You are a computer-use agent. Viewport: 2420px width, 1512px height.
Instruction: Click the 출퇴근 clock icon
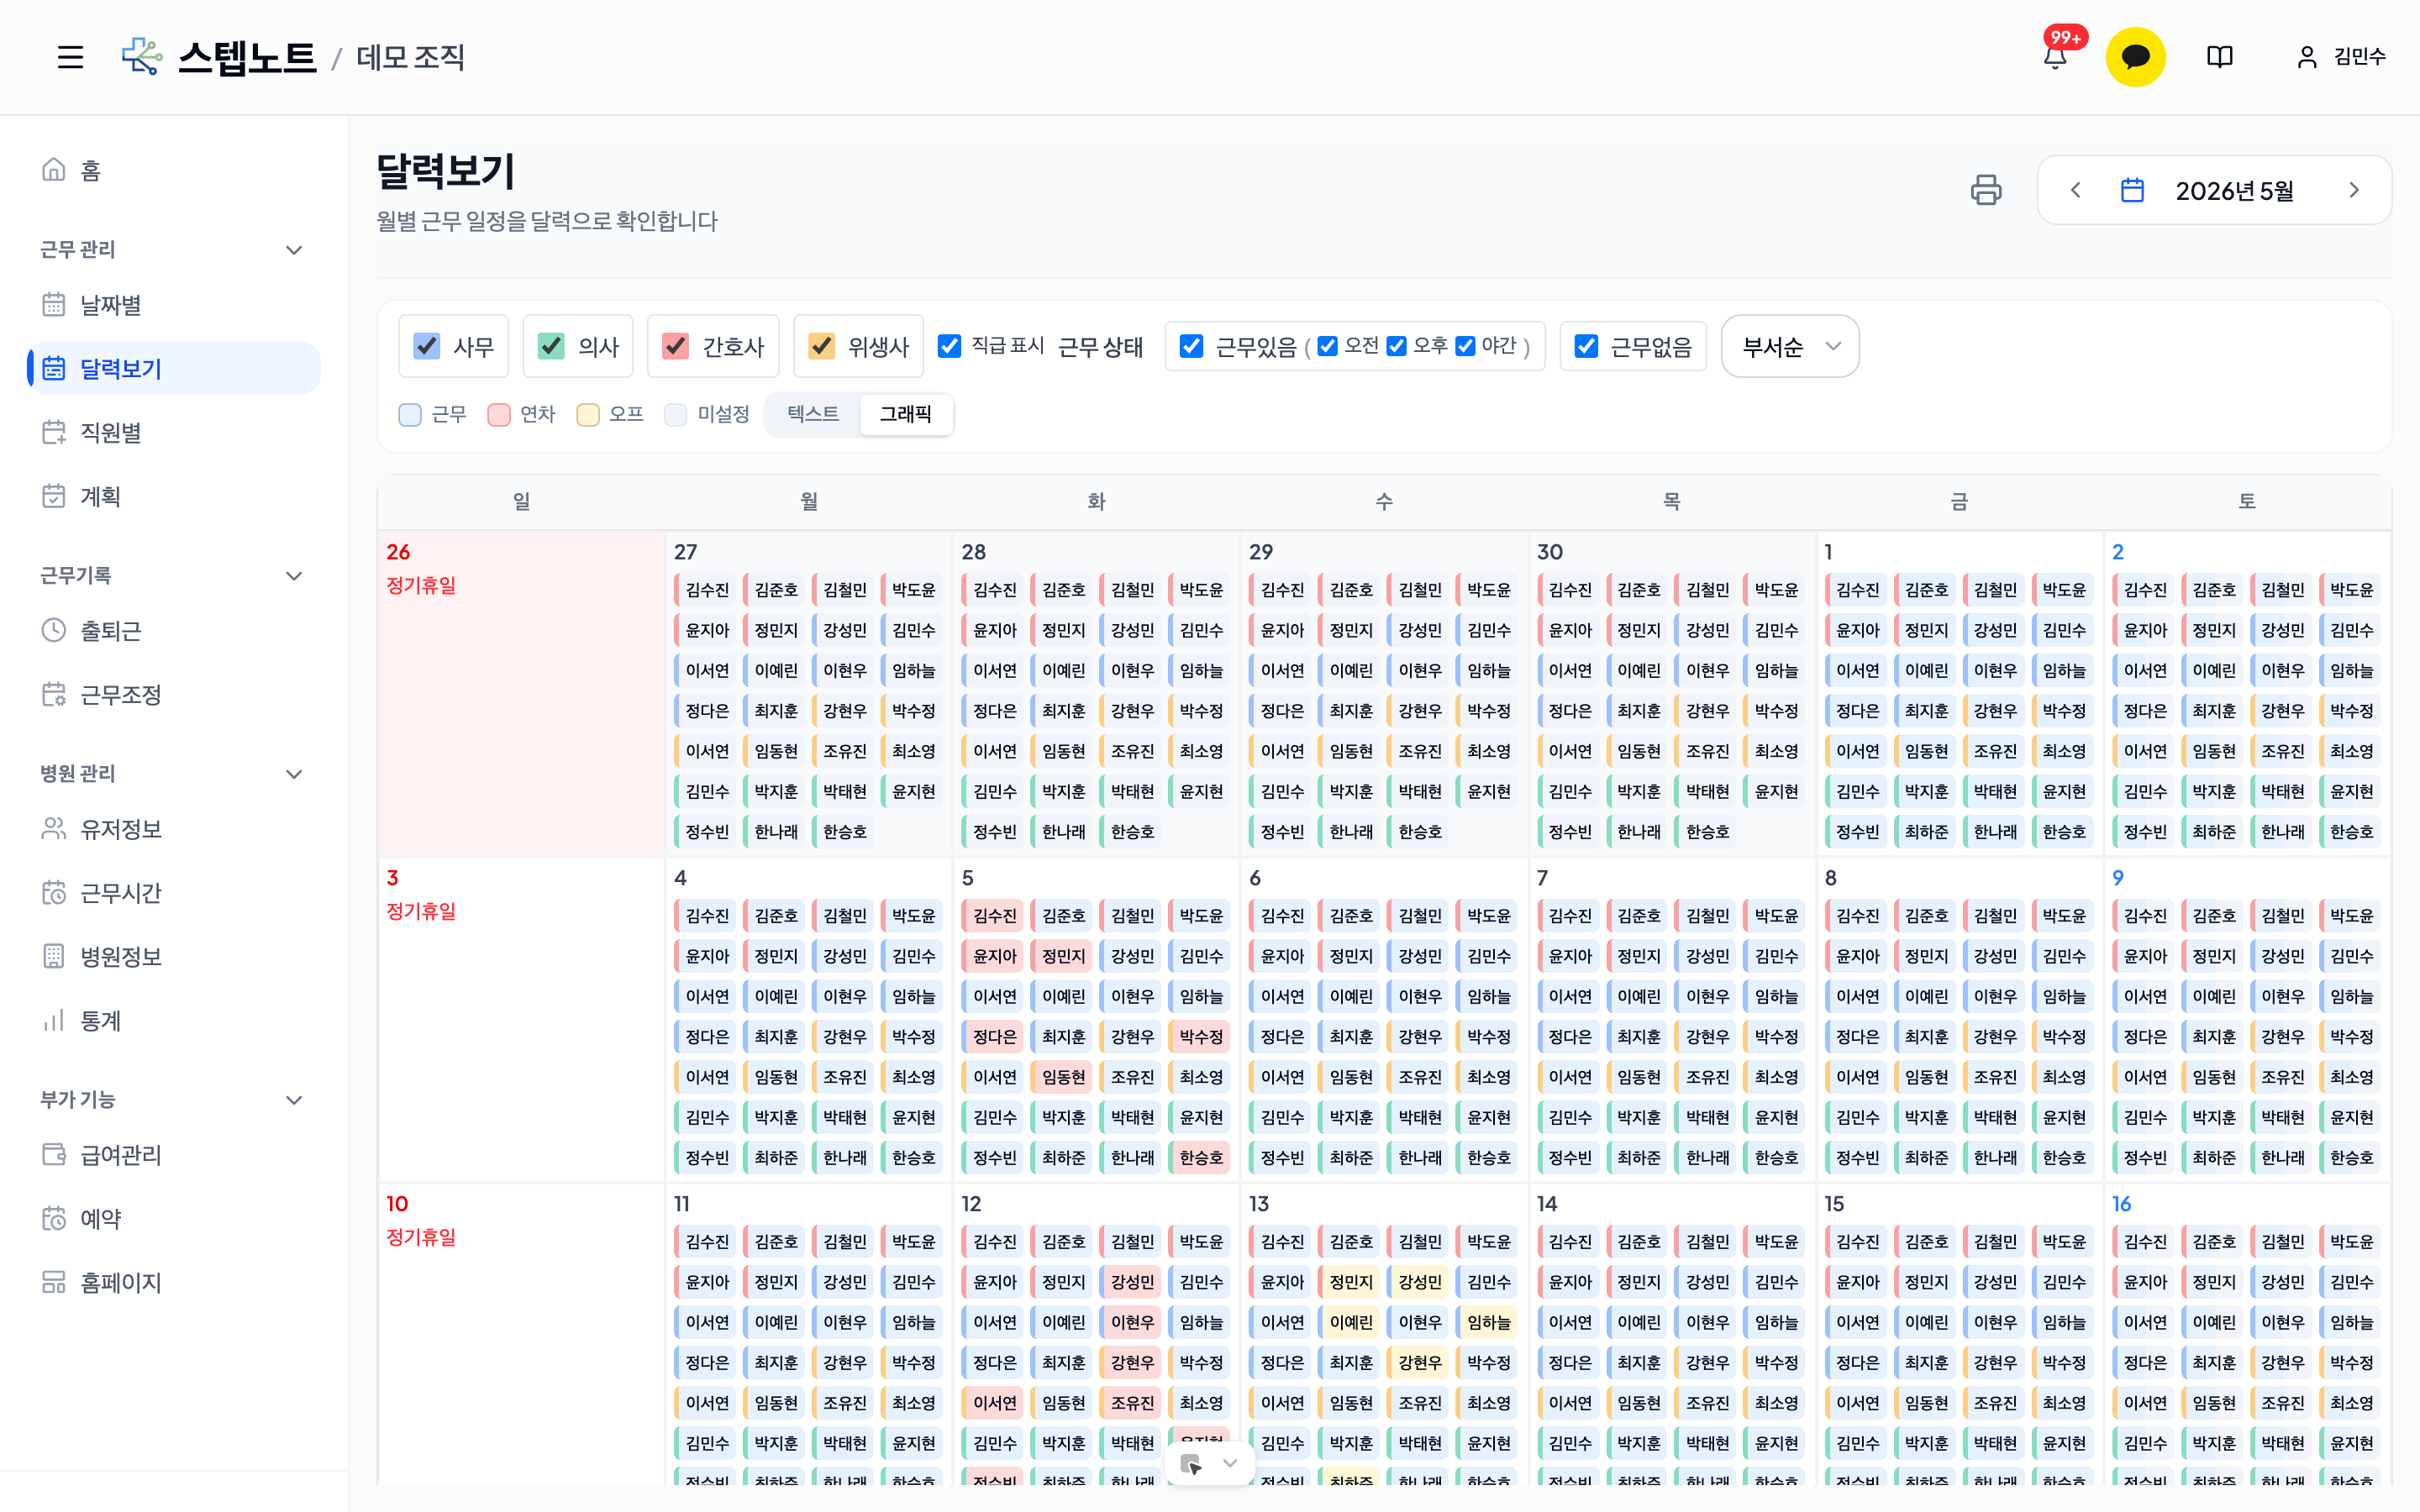tap(54, 630)
